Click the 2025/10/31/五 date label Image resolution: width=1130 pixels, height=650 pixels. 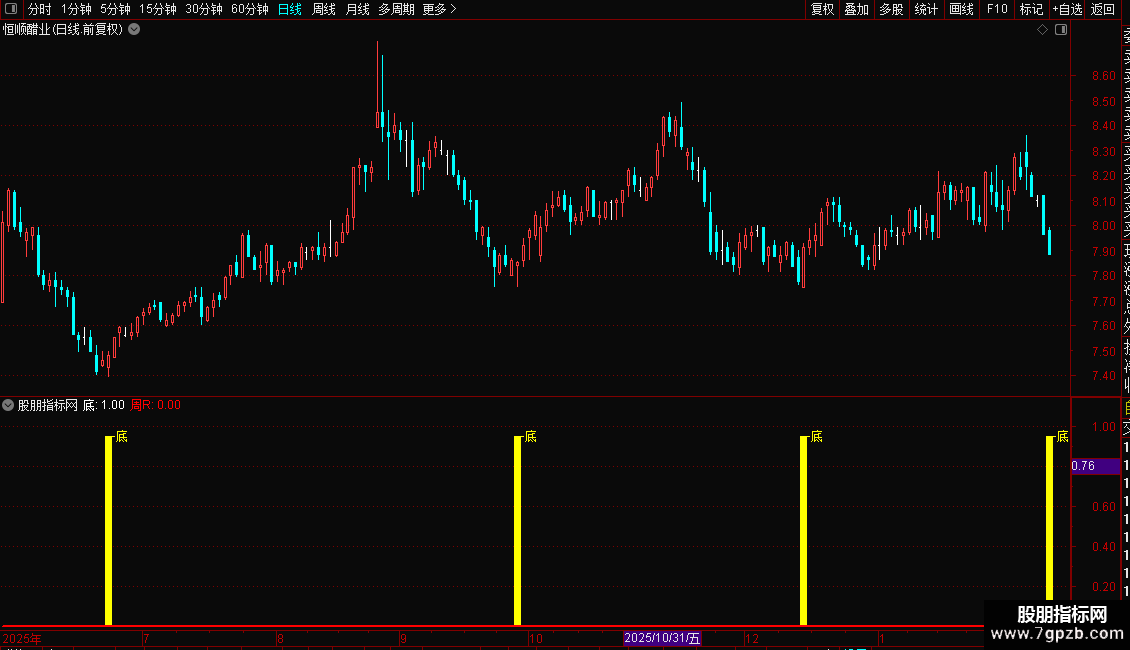(x=662, y=638)
